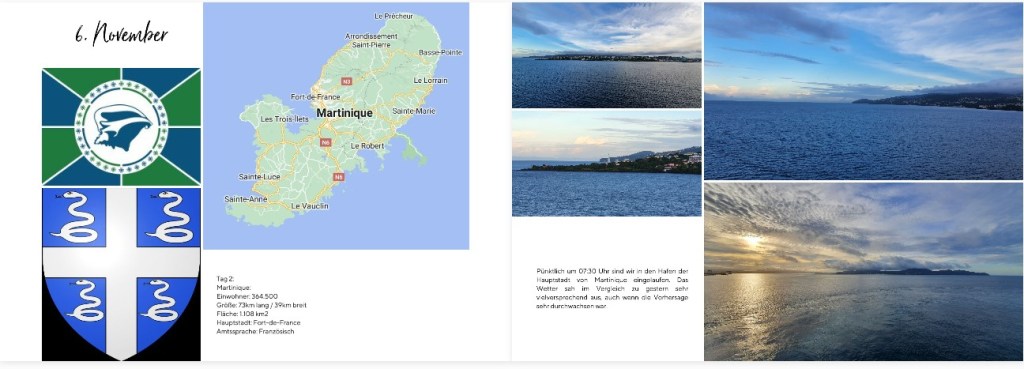Click the '6. November' heading
Screen dimensions: 1024x369
[121, 34]
